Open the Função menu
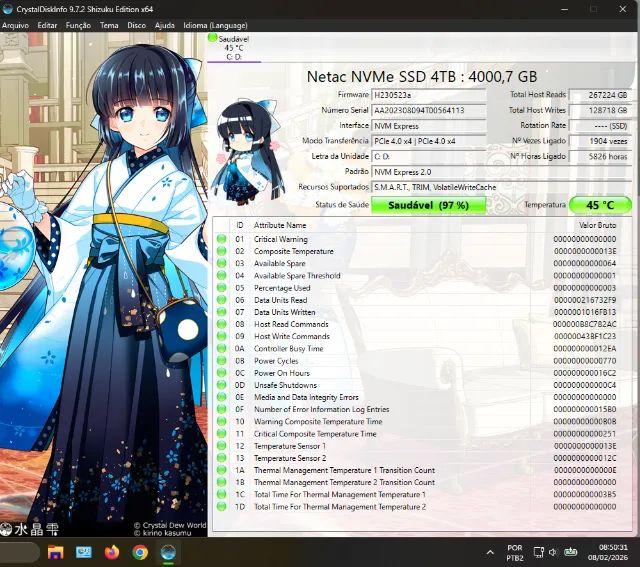 click(x=78, y=25)
